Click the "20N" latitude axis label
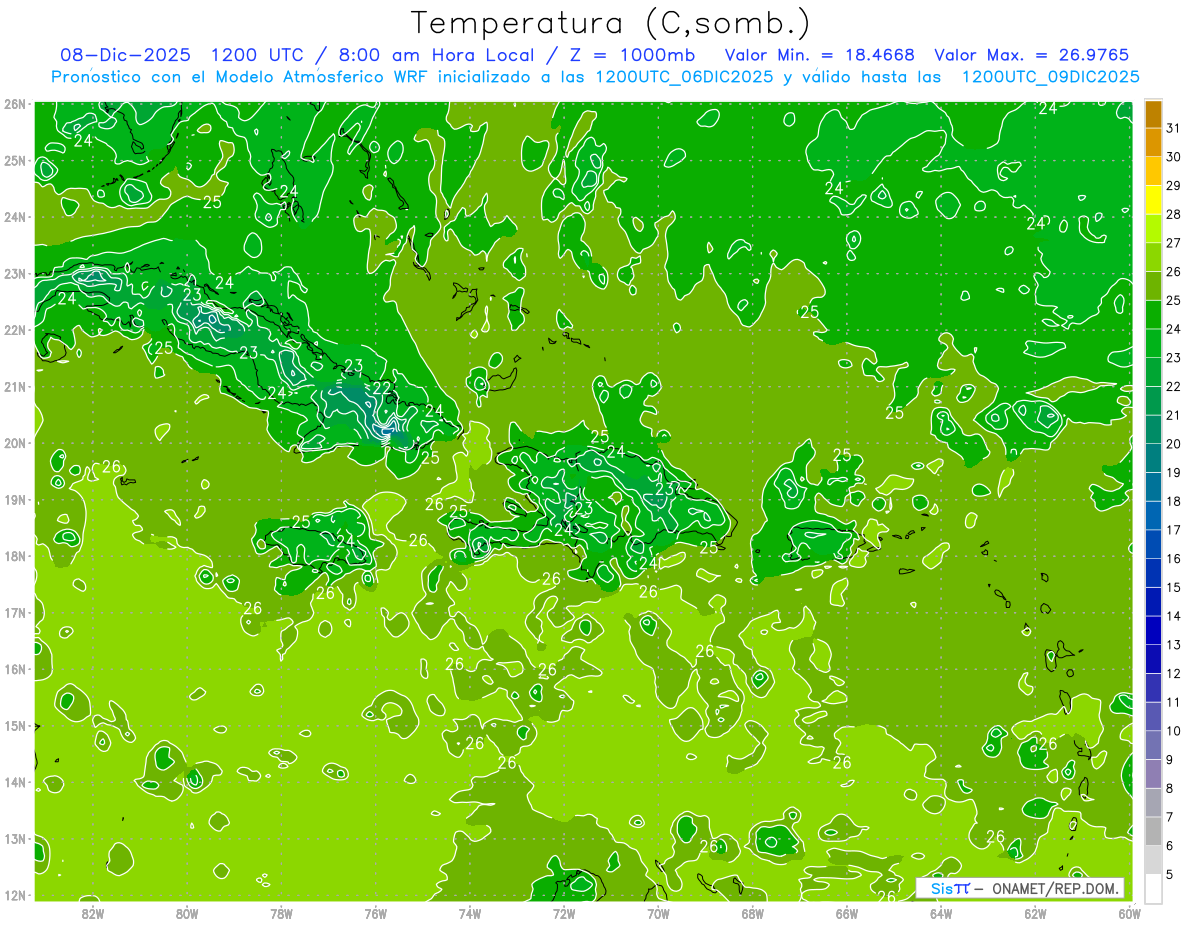This screenshot has width=1200, height=927. tap(14, 443)
